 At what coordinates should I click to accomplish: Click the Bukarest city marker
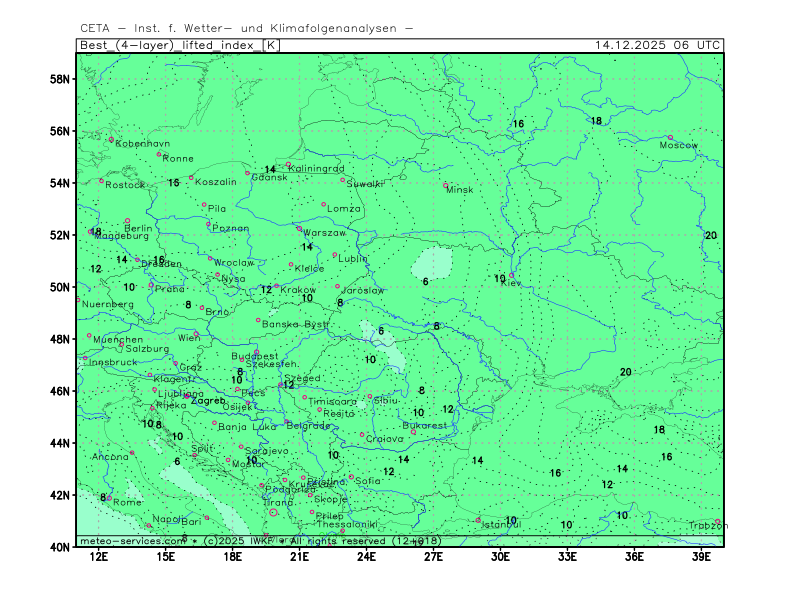[413, 432]
